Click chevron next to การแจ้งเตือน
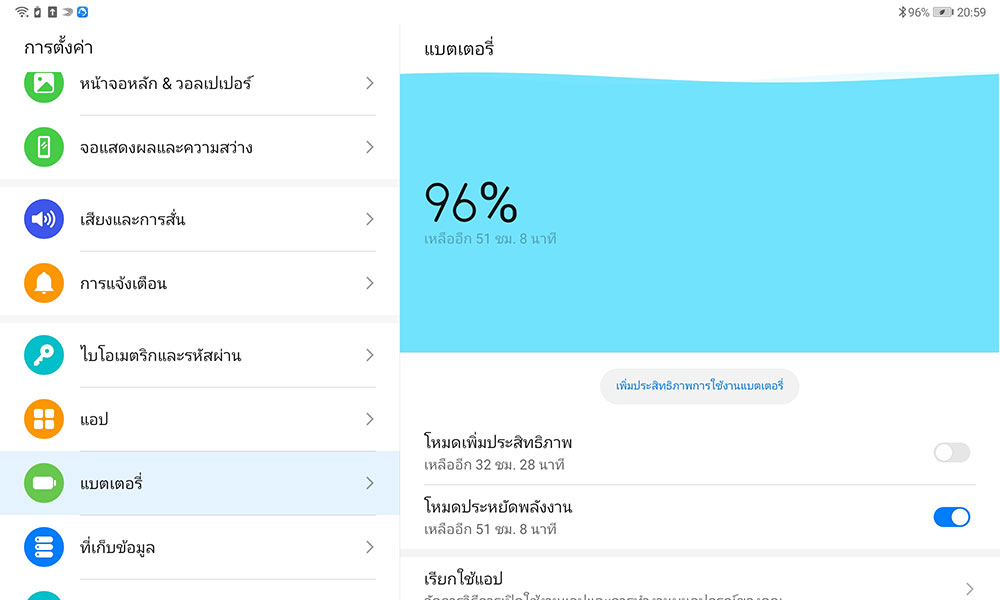The width and height of the screenshot is (1000, 600). [369, 283]
